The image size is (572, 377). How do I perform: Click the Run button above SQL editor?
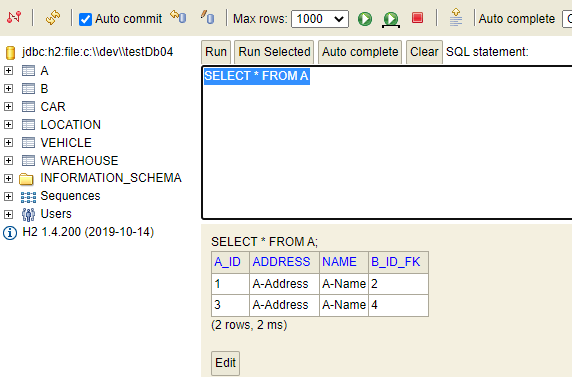[216, 52]
